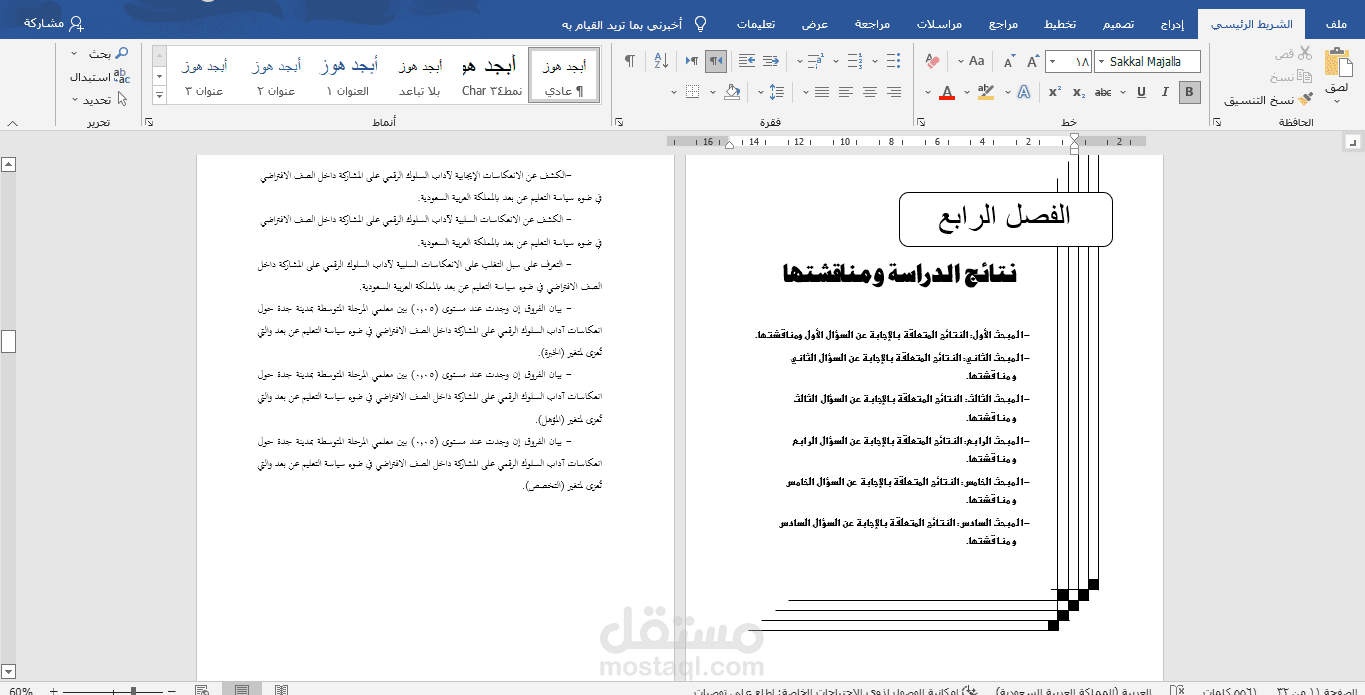
Task: Click the Find (بحث) magnifier icon
Action: (x=122, y=53)
